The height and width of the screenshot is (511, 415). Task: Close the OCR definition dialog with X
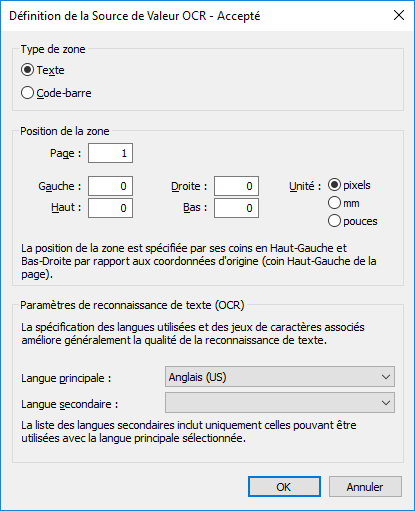(399, 15)
